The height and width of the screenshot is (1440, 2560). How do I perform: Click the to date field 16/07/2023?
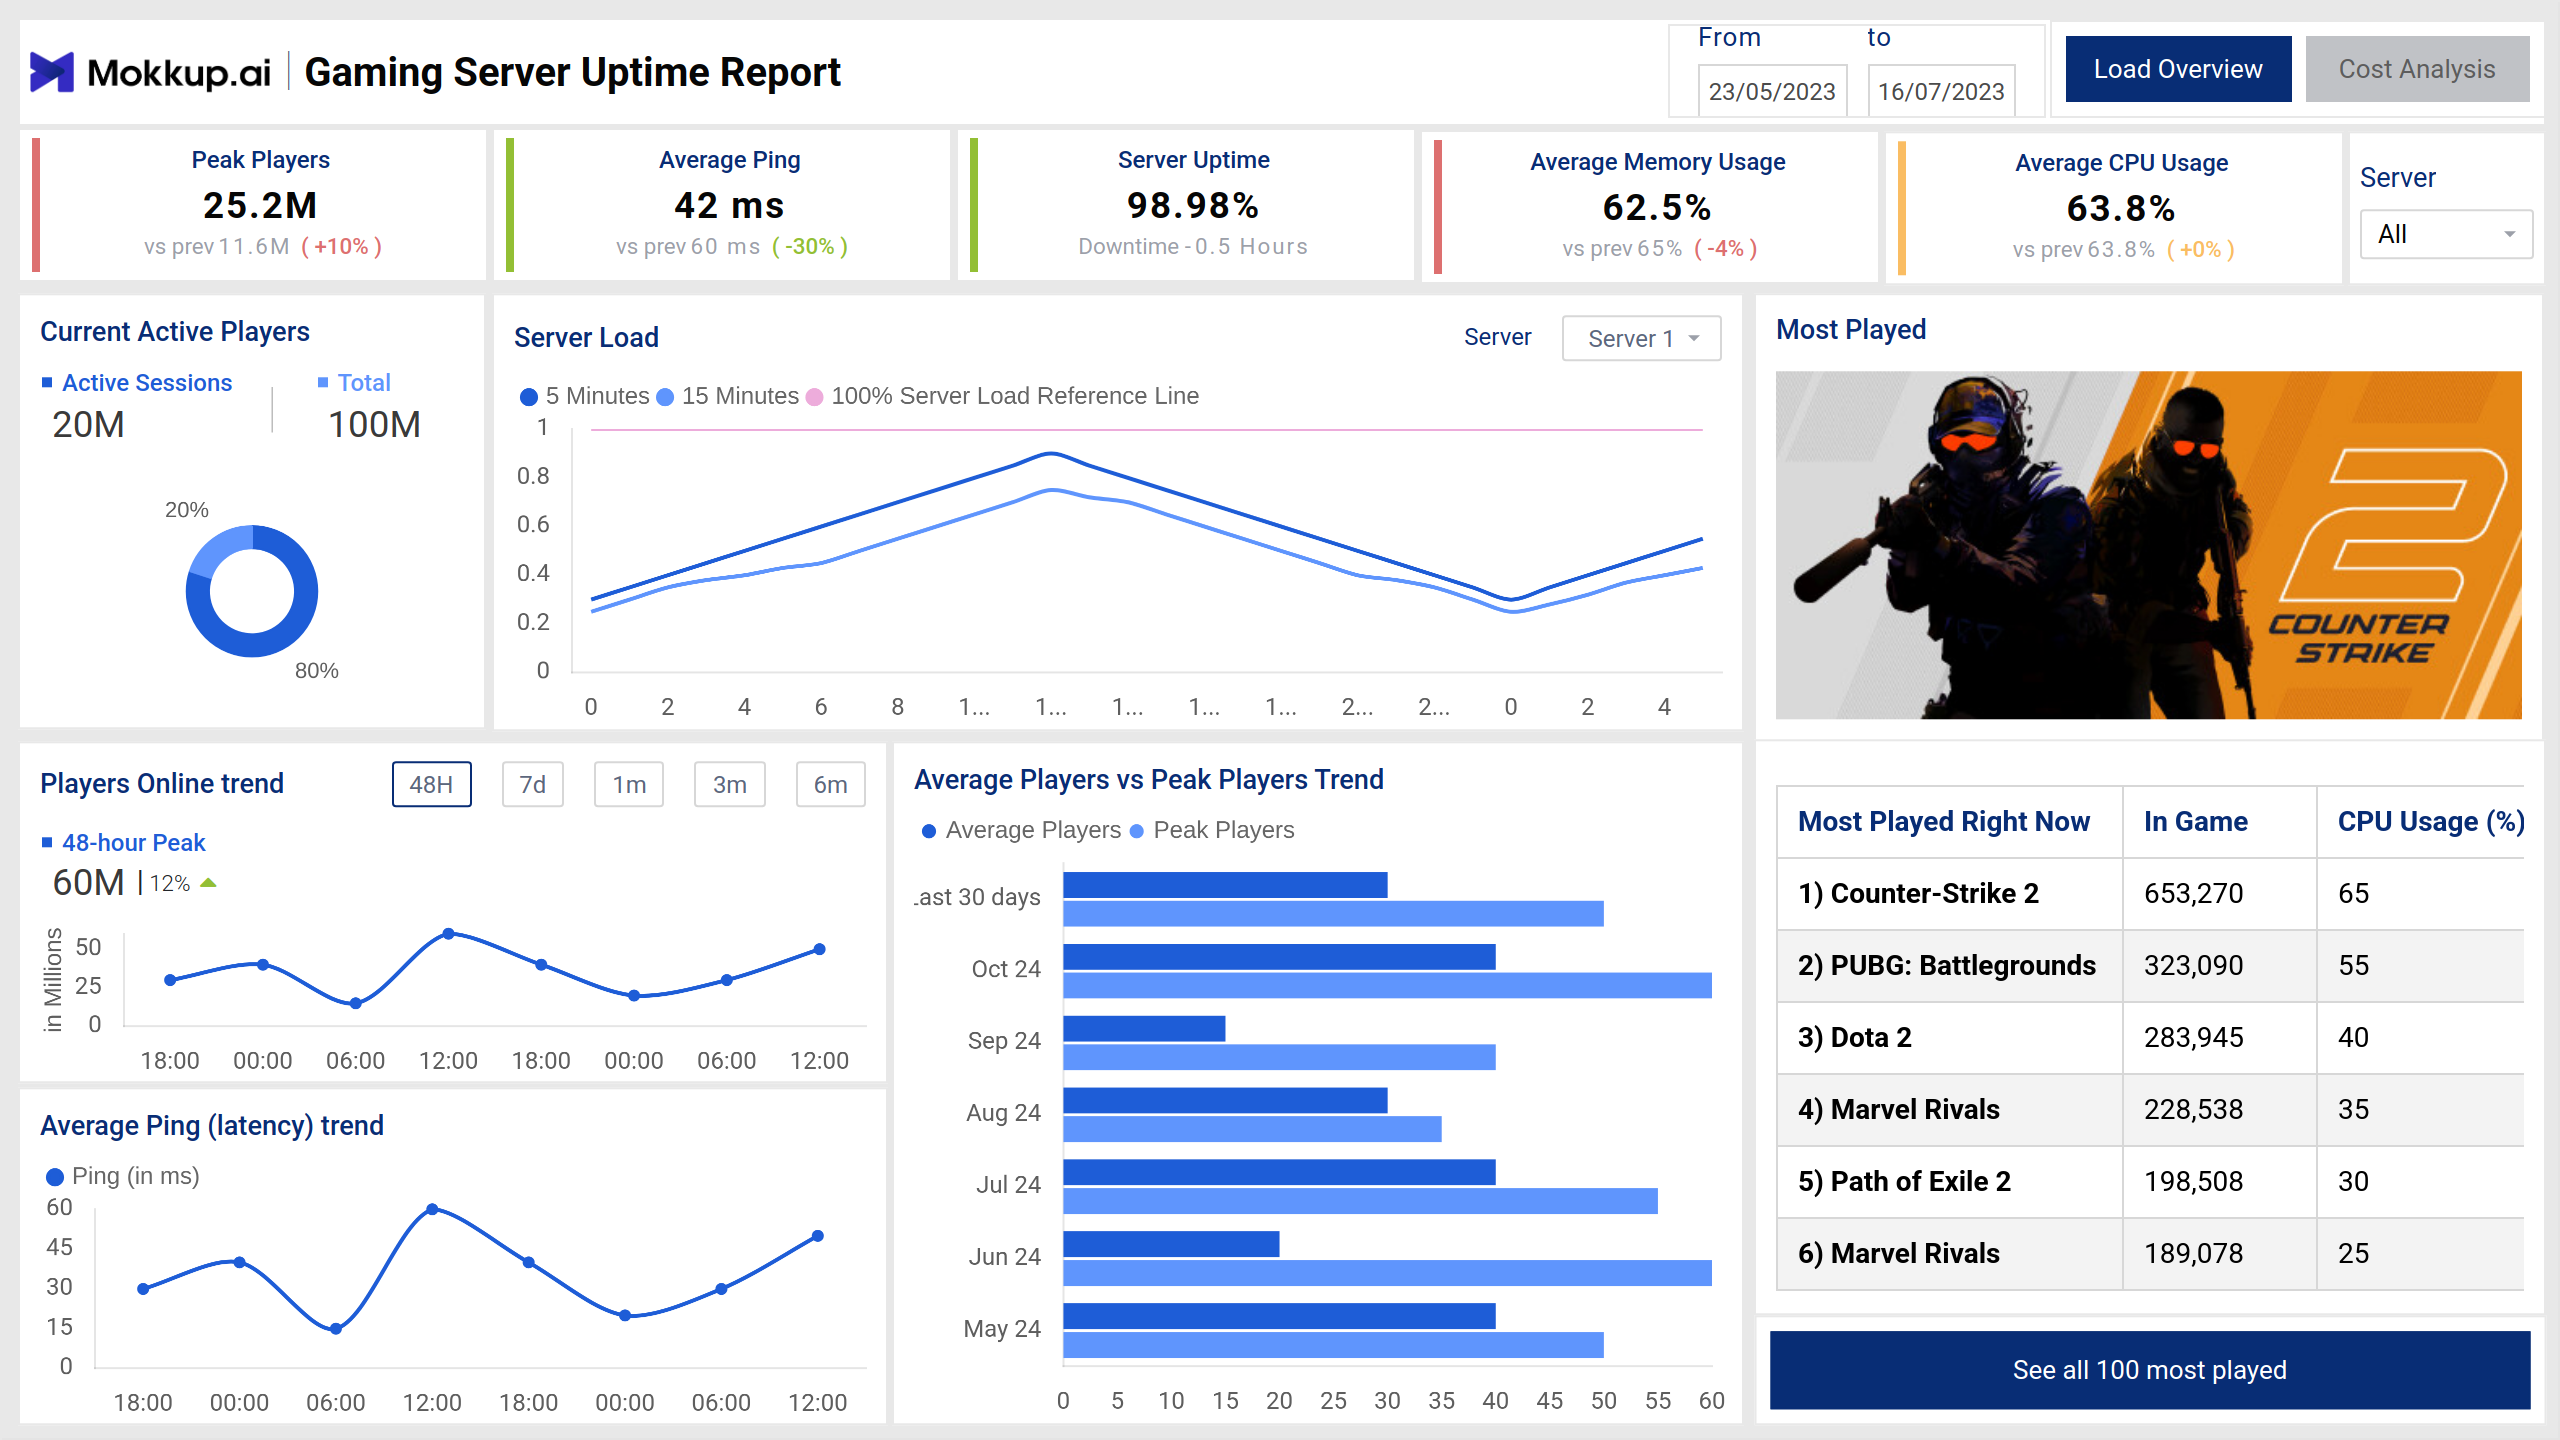point(1941,91)
